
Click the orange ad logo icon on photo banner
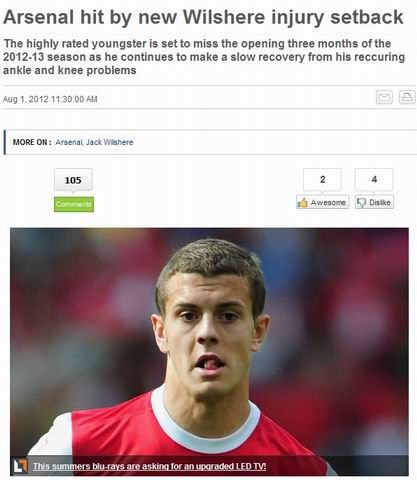point(20,466)
